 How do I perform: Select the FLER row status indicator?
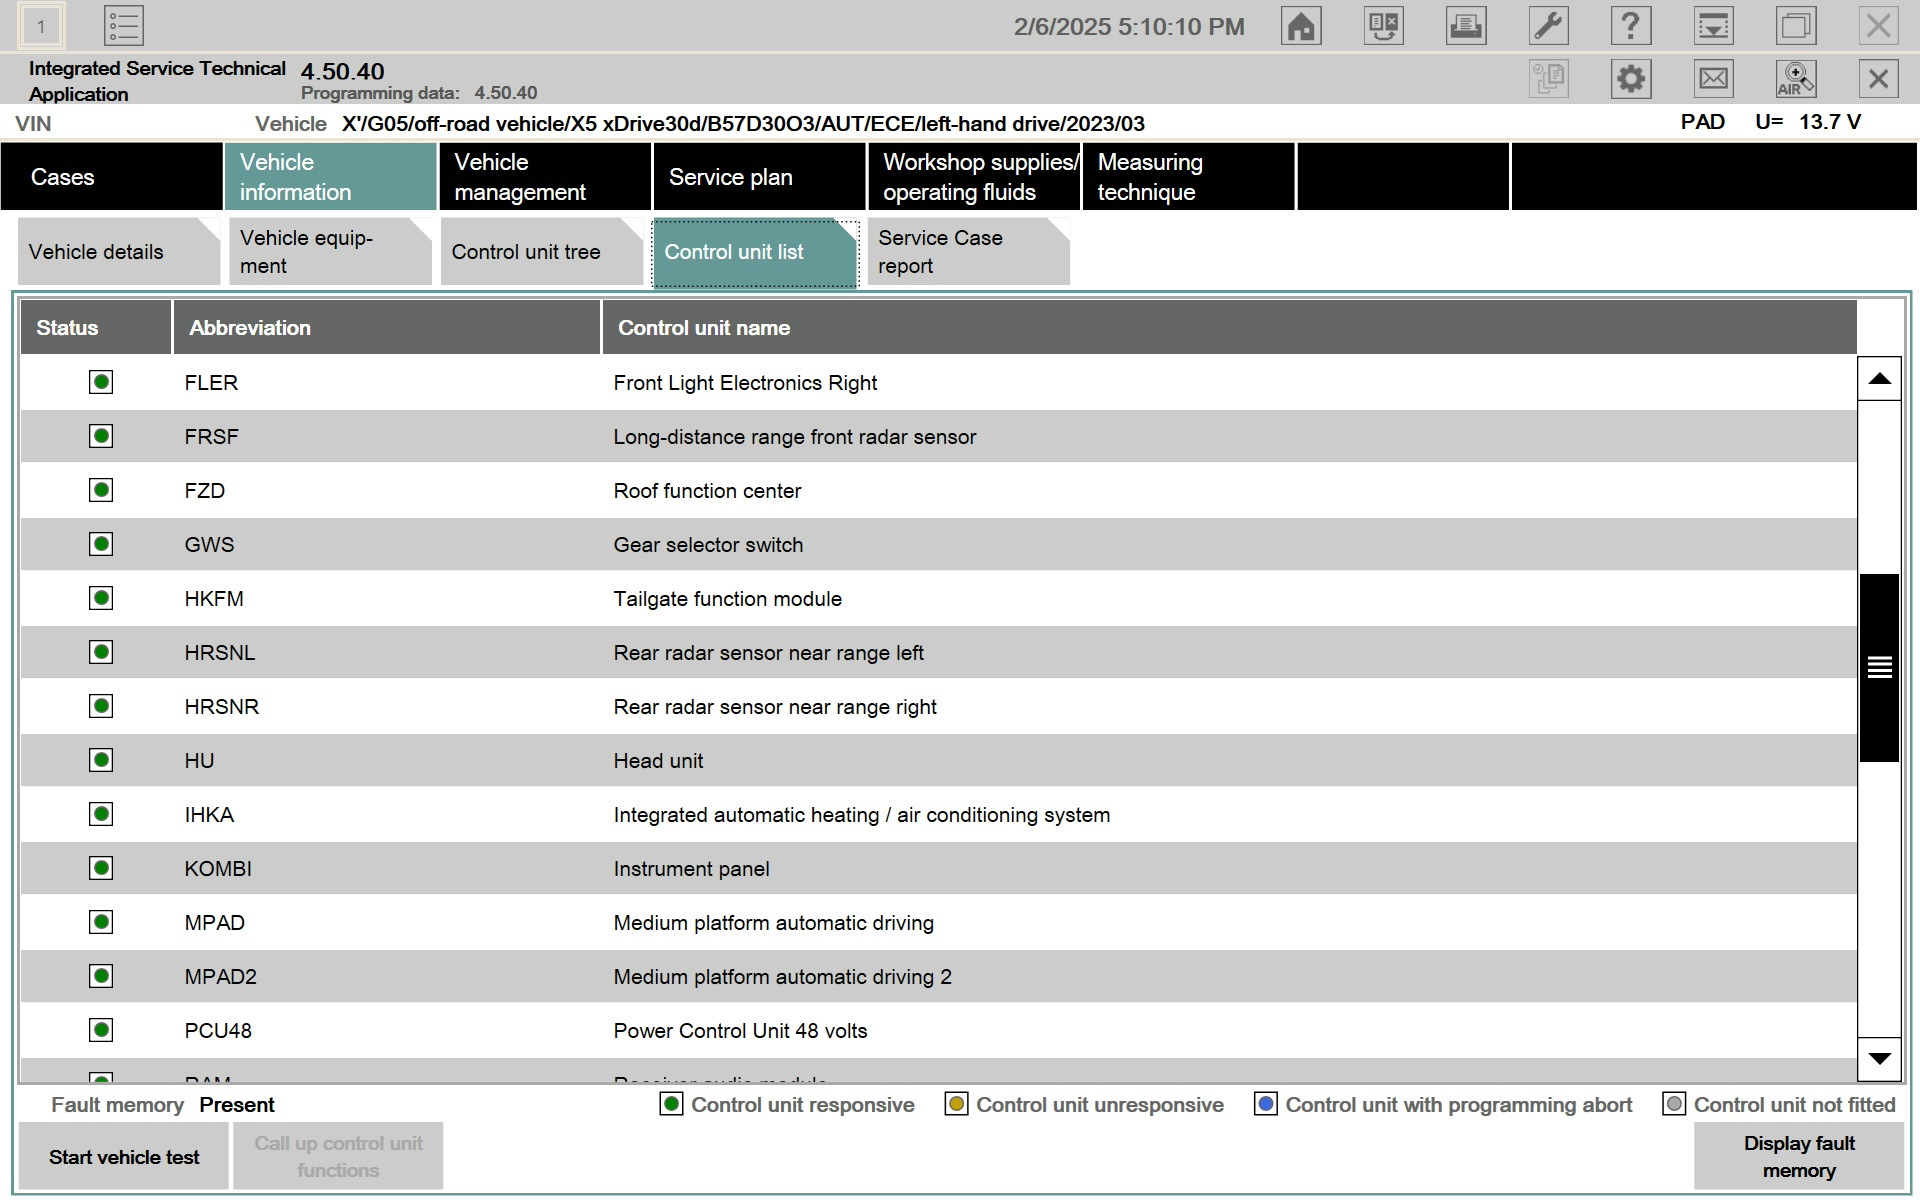pyautogui.click(x=101, y=382)
